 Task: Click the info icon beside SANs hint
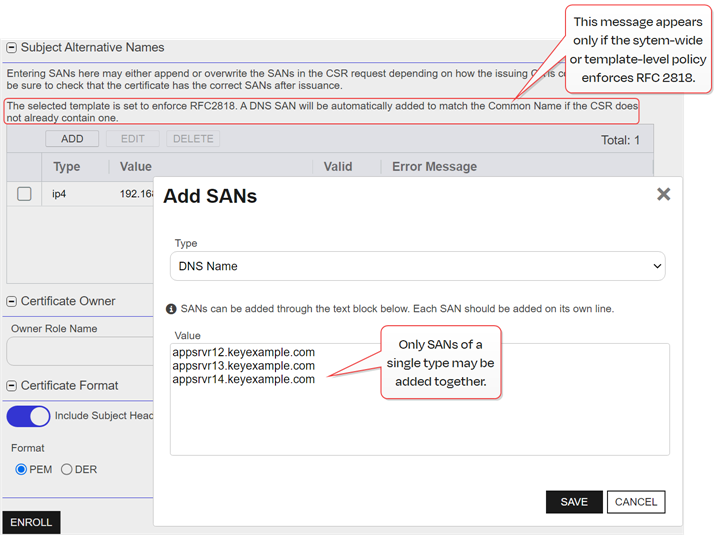pyautogui.click(x=171, y=309)
